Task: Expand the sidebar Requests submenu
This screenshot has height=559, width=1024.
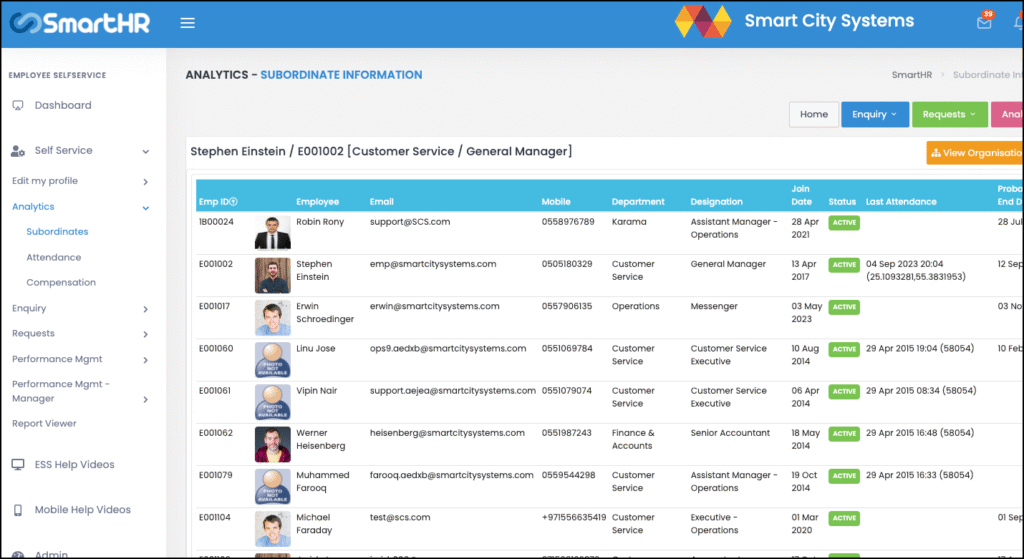Action: click(x=146, y=334)
